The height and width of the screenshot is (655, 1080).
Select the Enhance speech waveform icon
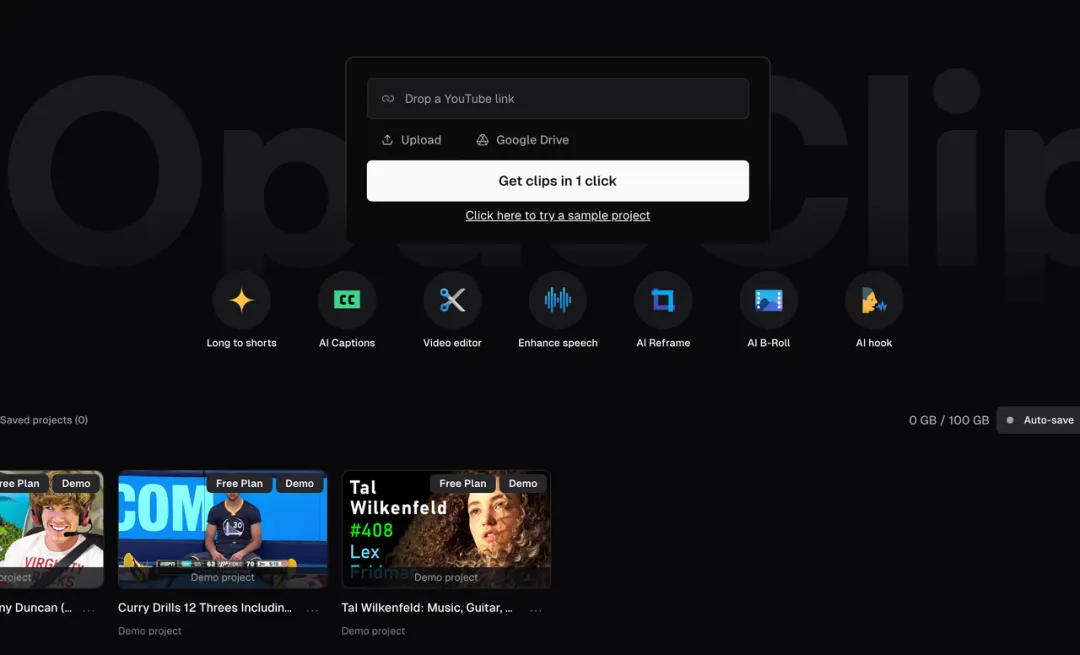558,300
